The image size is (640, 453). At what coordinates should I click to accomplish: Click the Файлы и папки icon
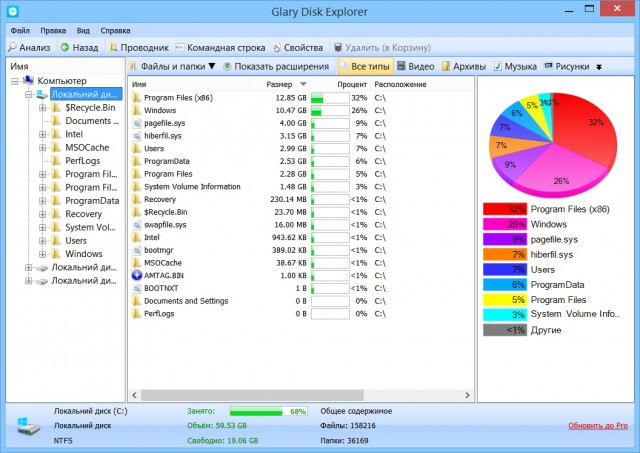133,66
